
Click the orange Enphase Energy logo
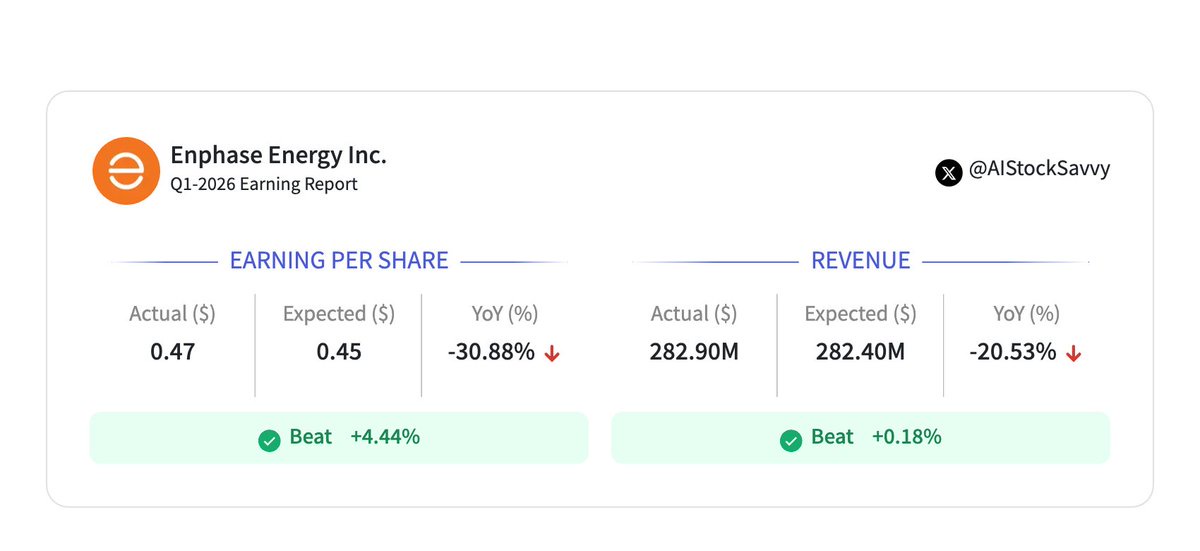pos(125,170)
